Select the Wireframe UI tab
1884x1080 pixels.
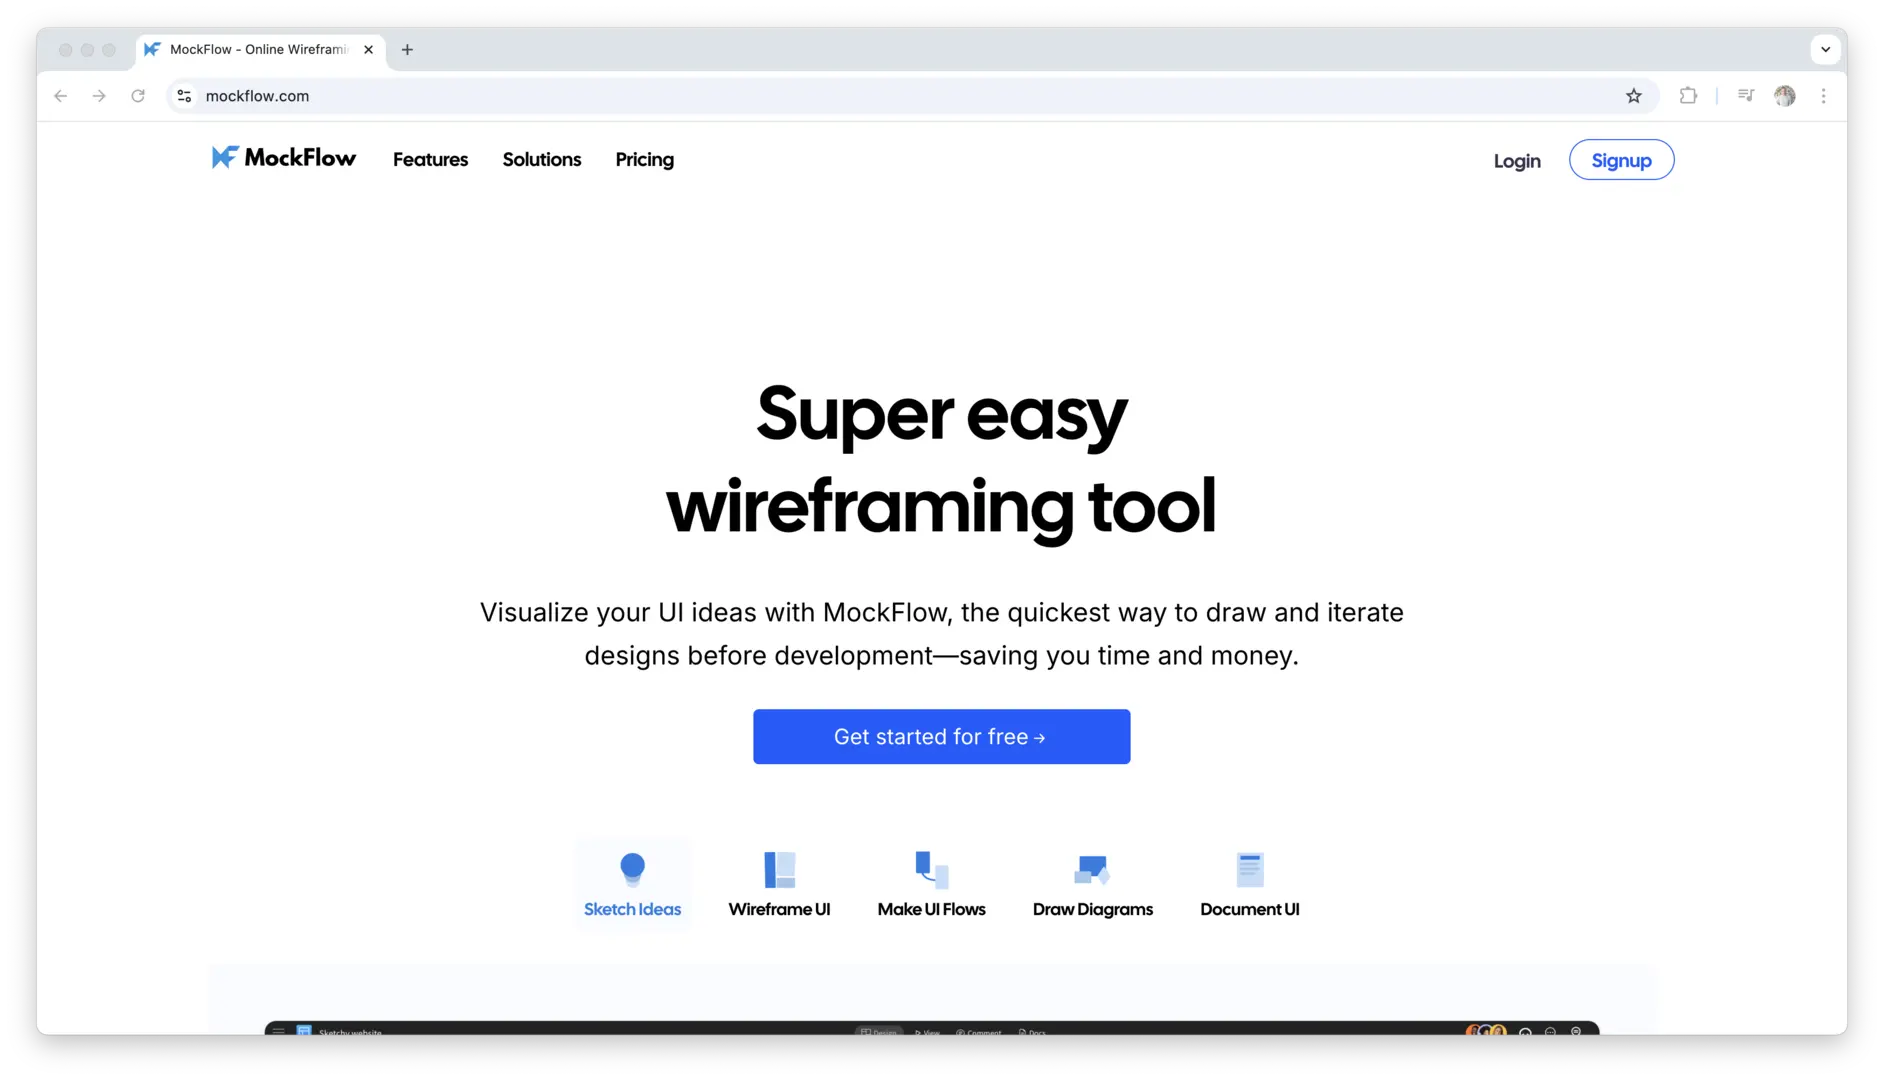(779, 884)
